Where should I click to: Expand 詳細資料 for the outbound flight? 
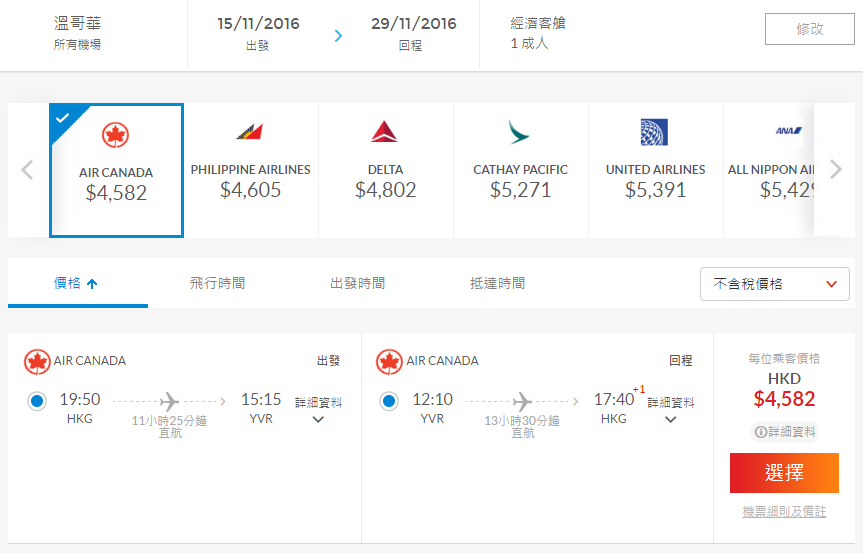[x=318, y=410]
